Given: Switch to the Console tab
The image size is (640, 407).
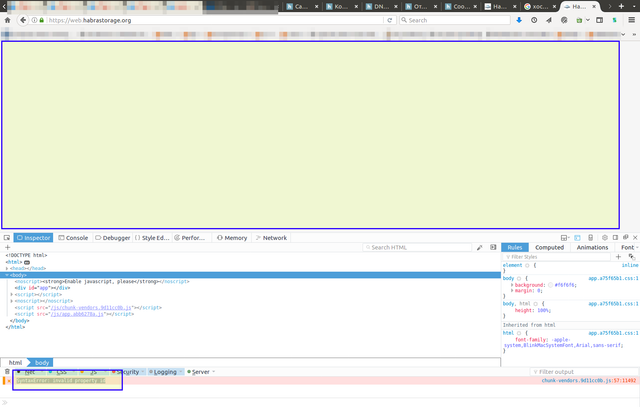Looking at the screenshot, I should pos(73,238).
